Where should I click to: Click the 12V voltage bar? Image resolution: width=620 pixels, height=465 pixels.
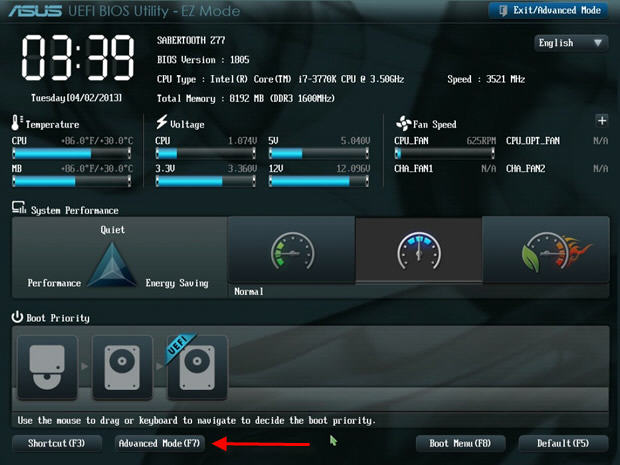(319, 181)
